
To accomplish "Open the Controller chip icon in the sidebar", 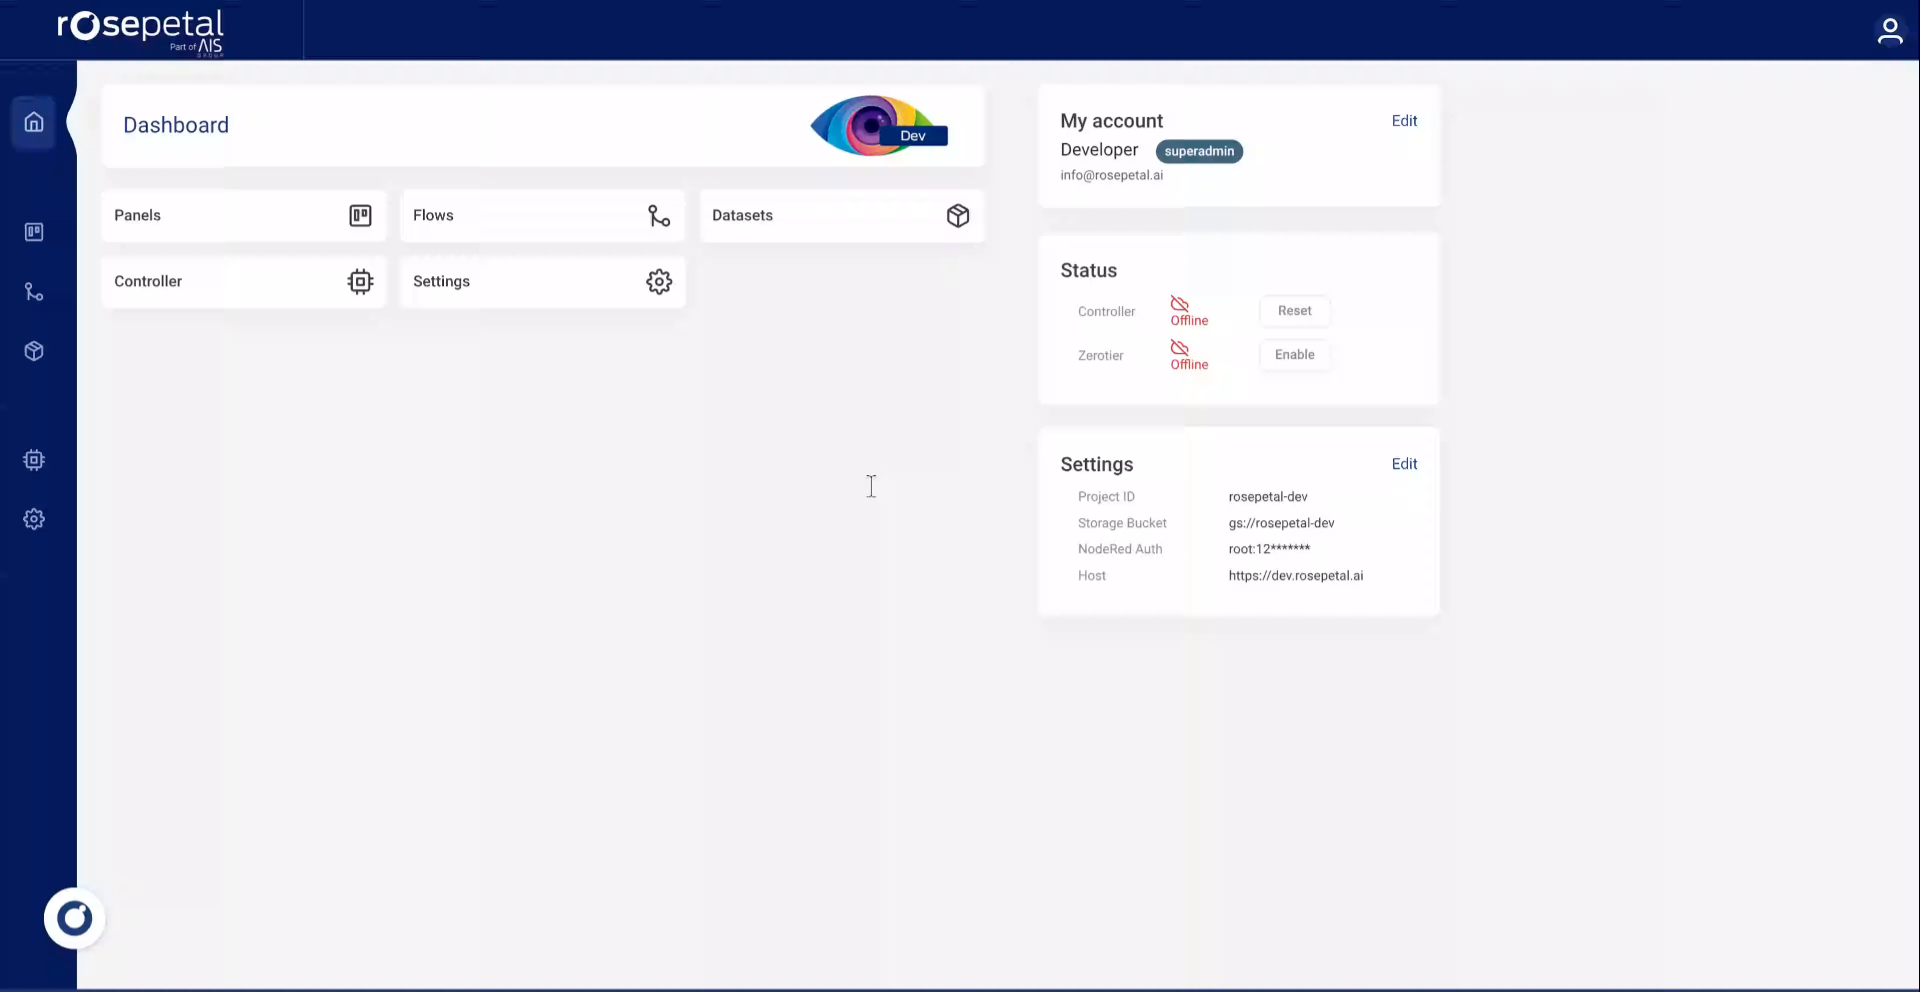I will pos(34,460).
